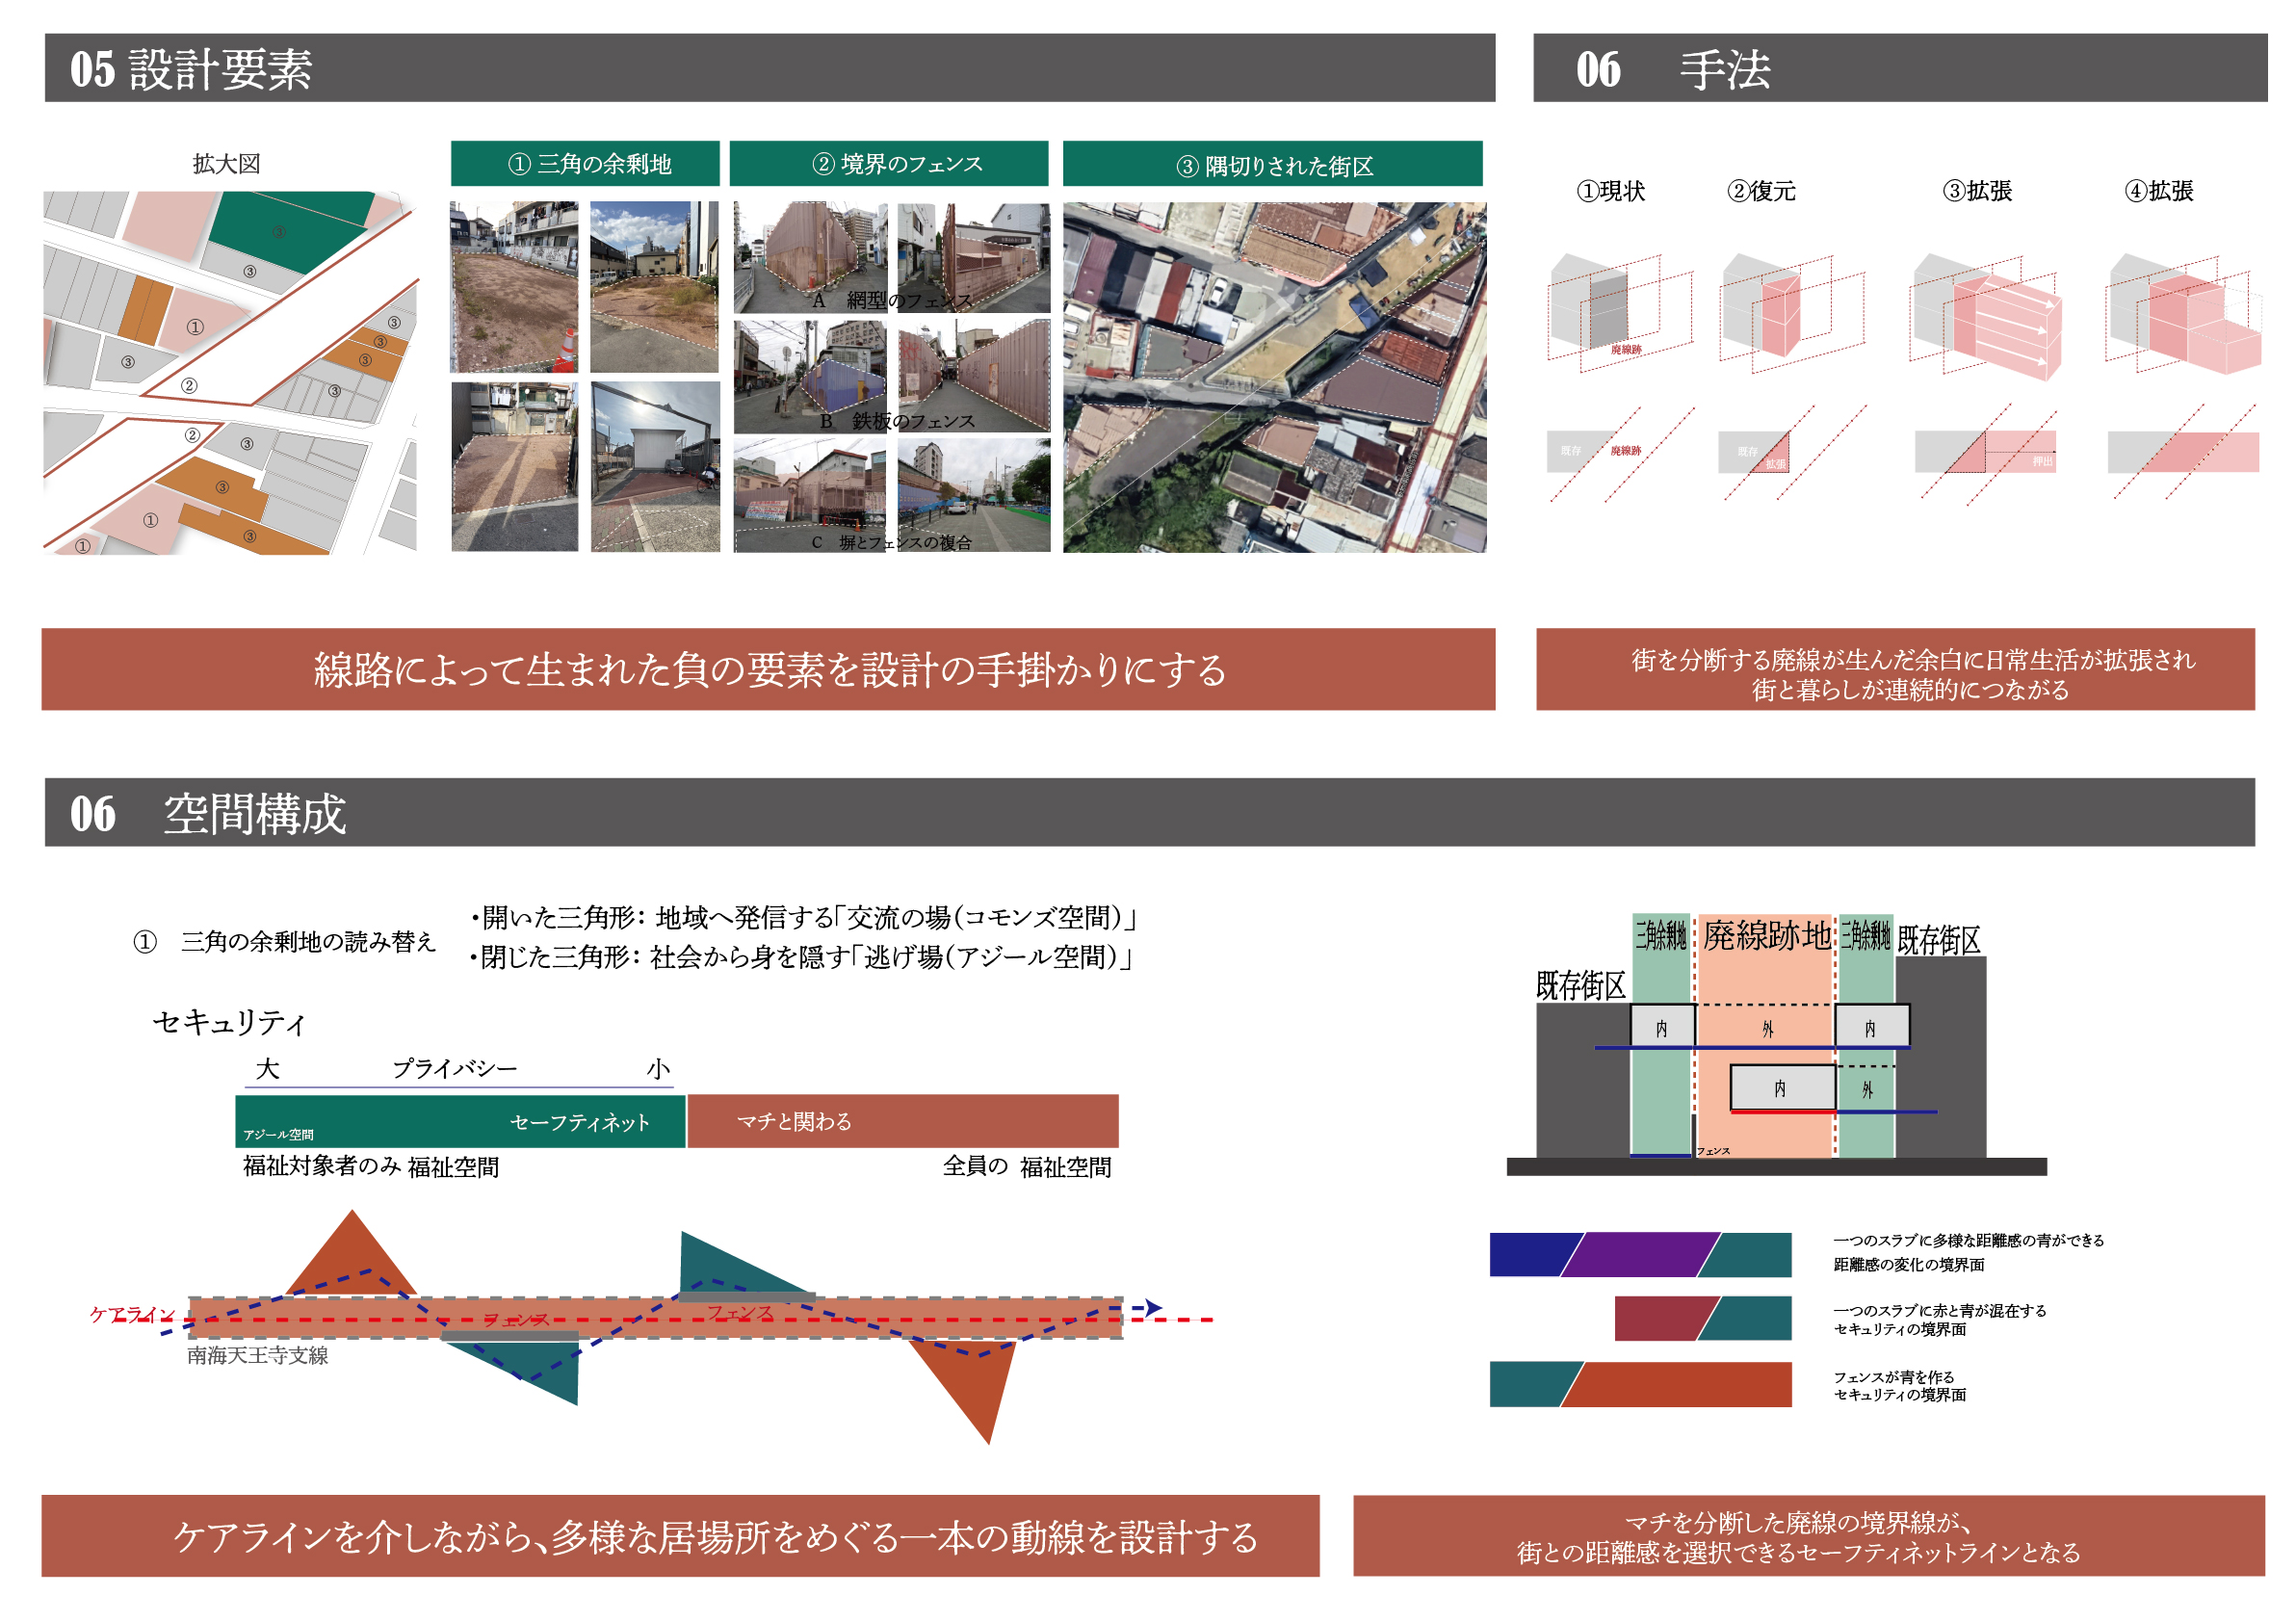Click the 廃線跡地 label in the section diagram

1766,936
